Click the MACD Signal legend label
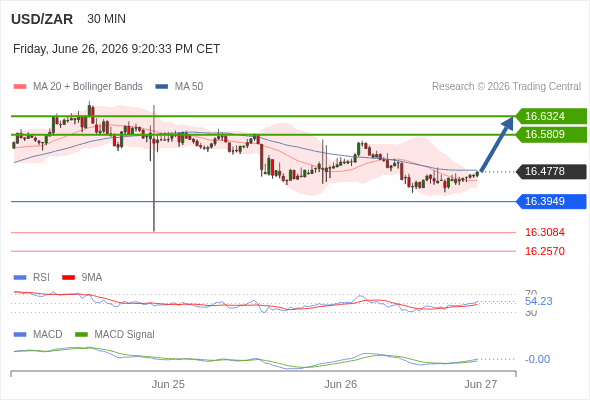This screenshot has width=590, height=400. click(x=125, y=335)
